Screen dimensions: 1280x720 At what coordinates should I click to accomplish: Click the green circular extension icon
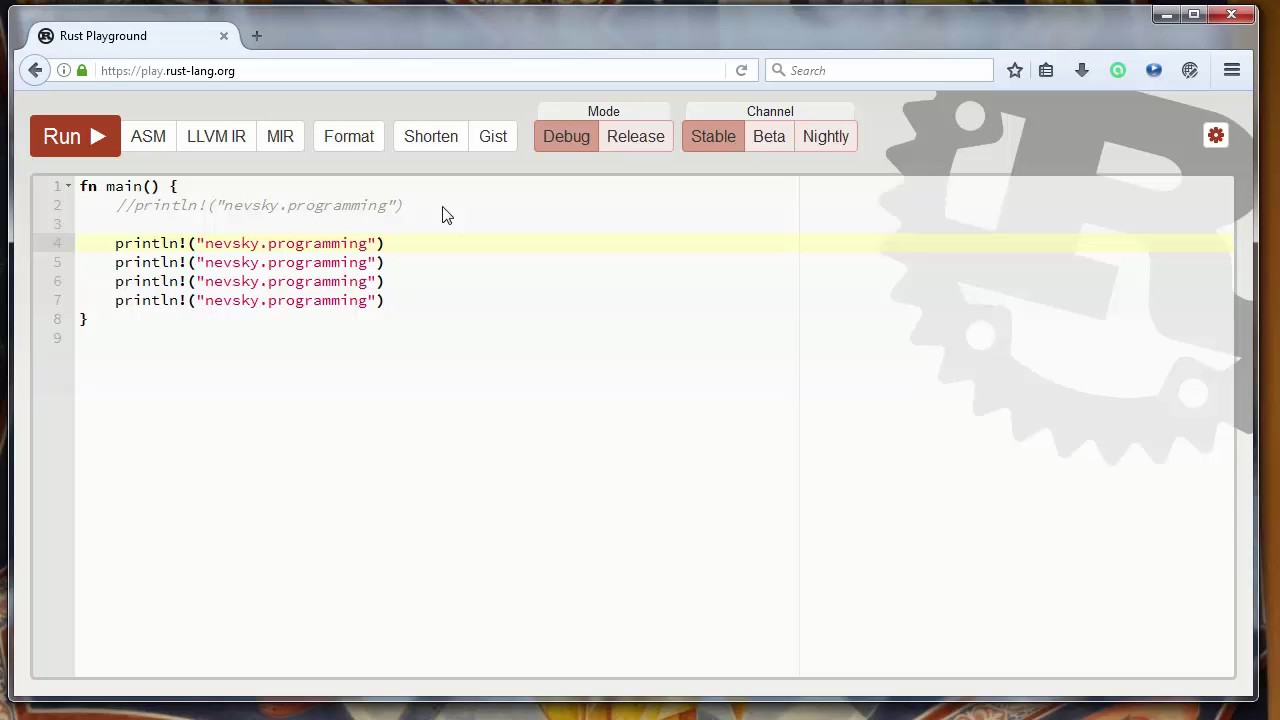[x=1118, y=70]
